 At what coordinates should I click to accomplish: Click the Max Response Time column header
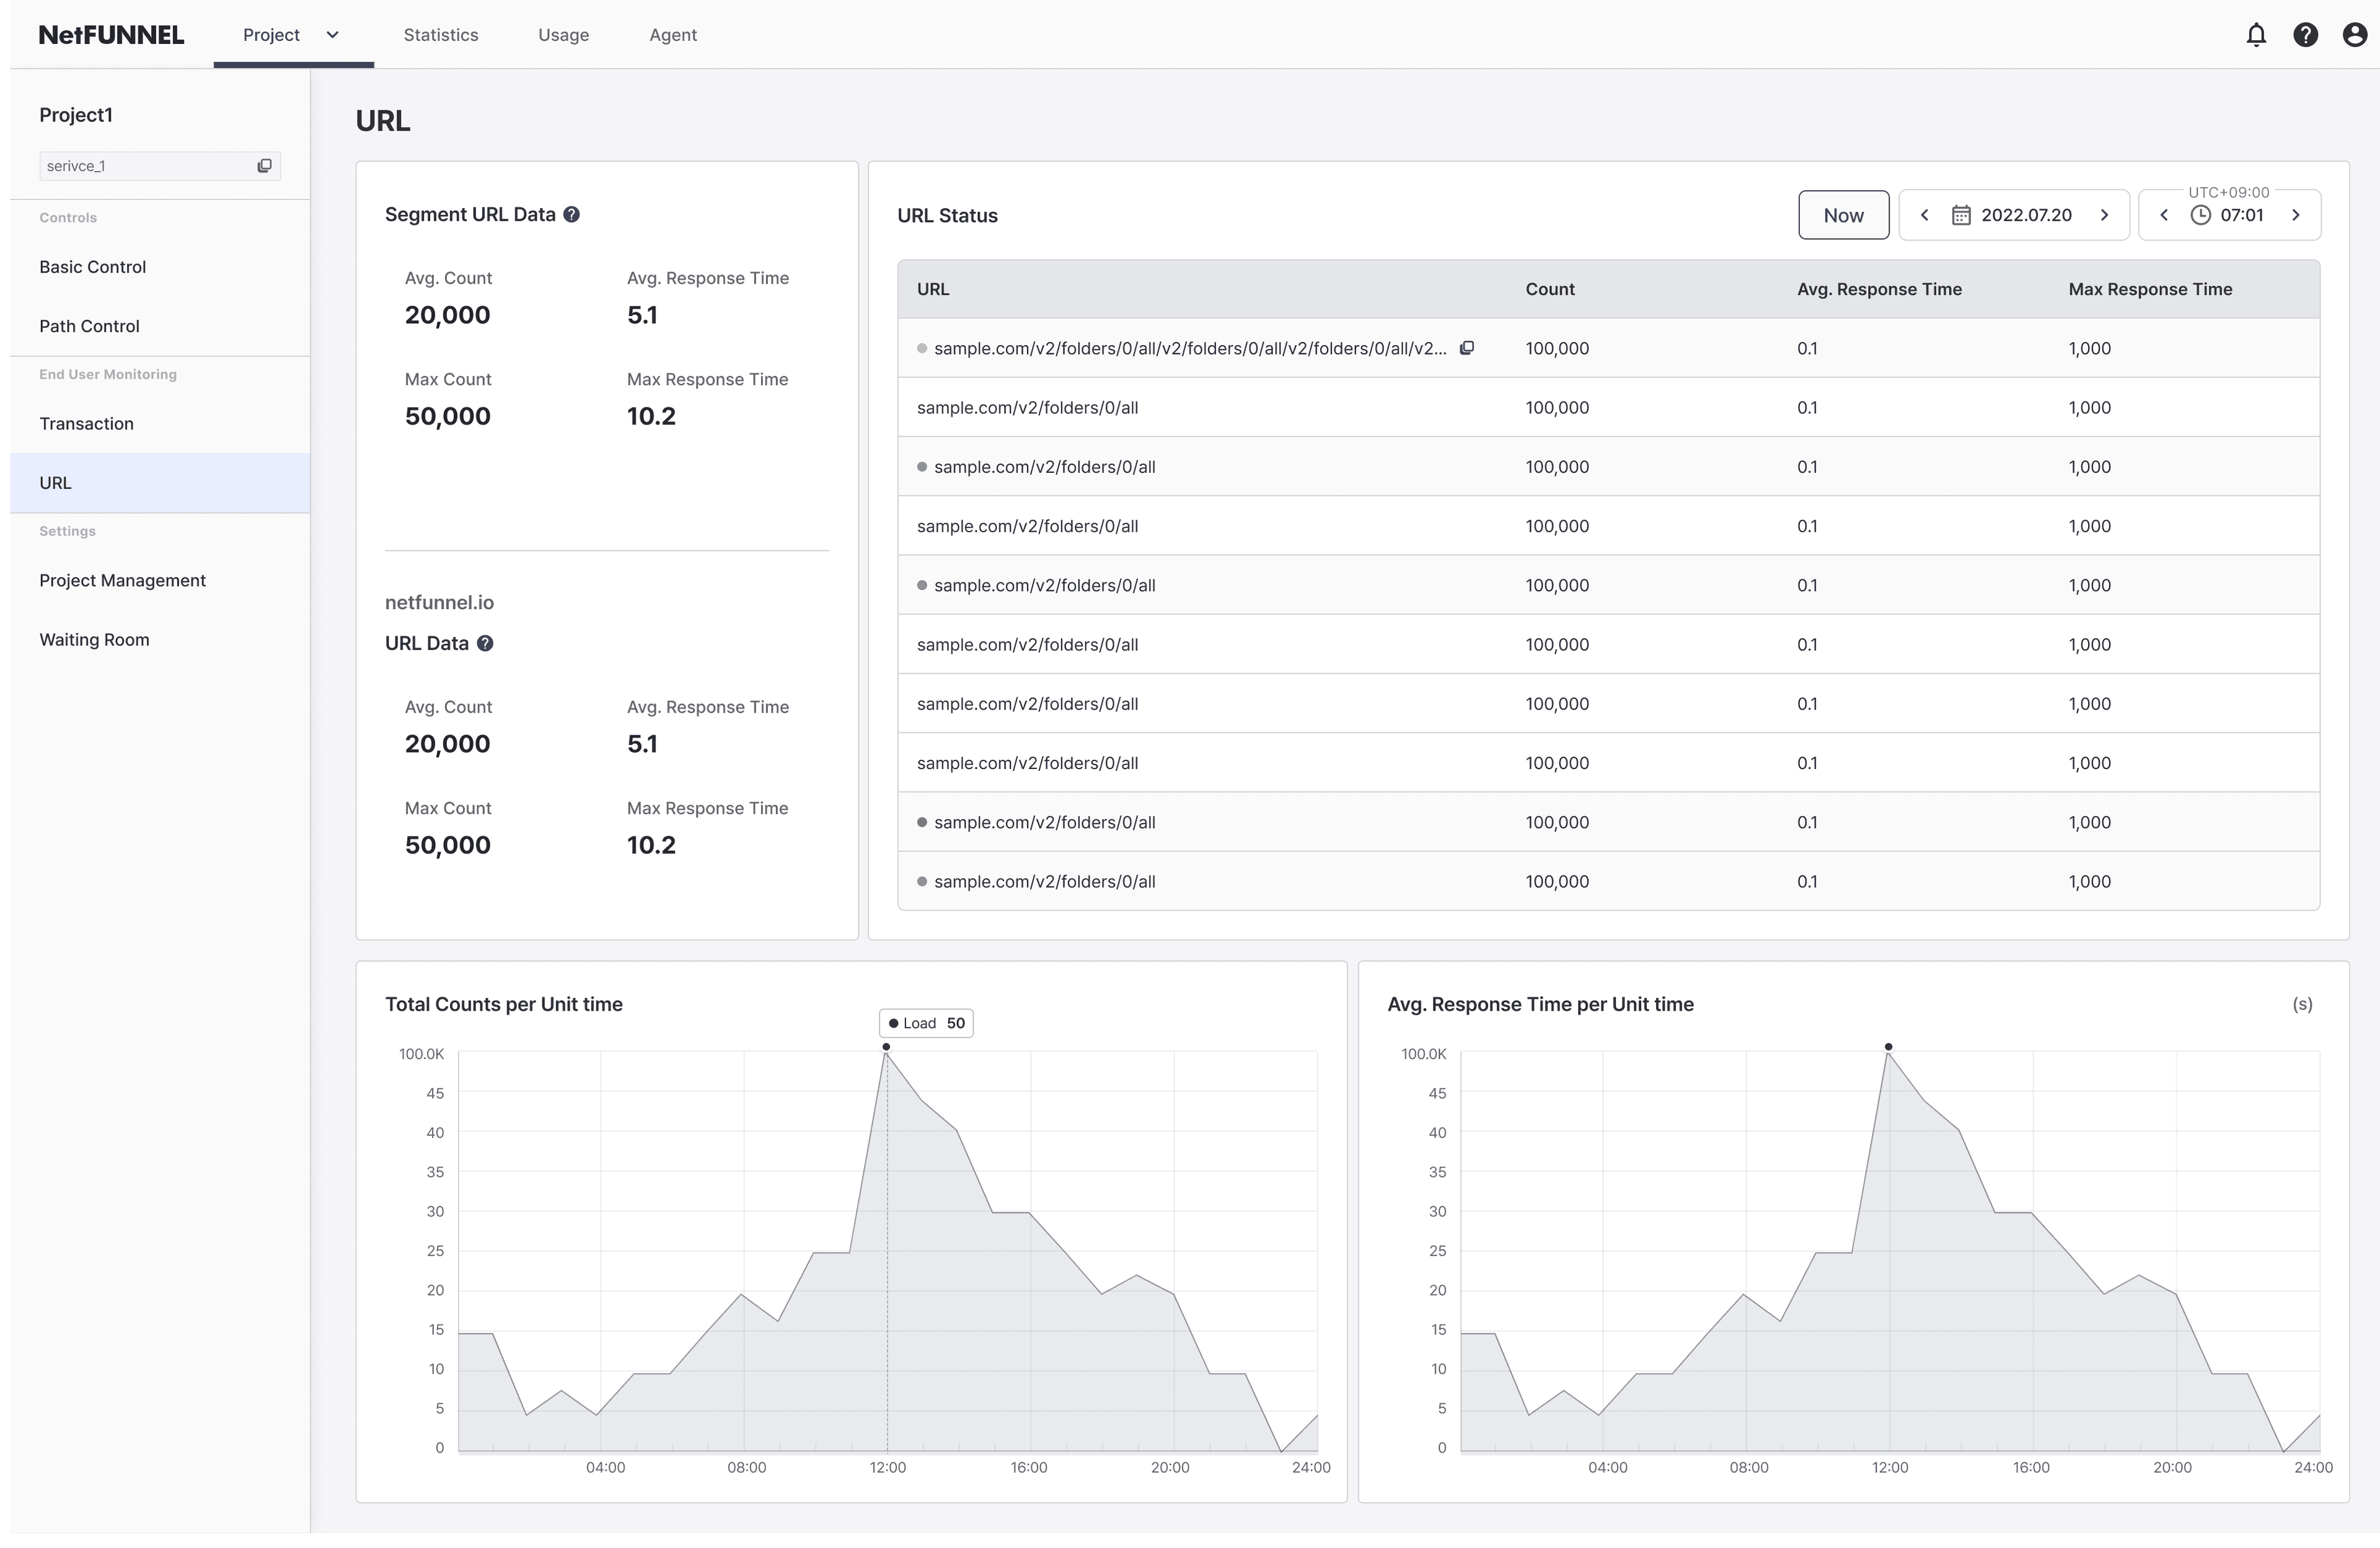[2150, 289]
